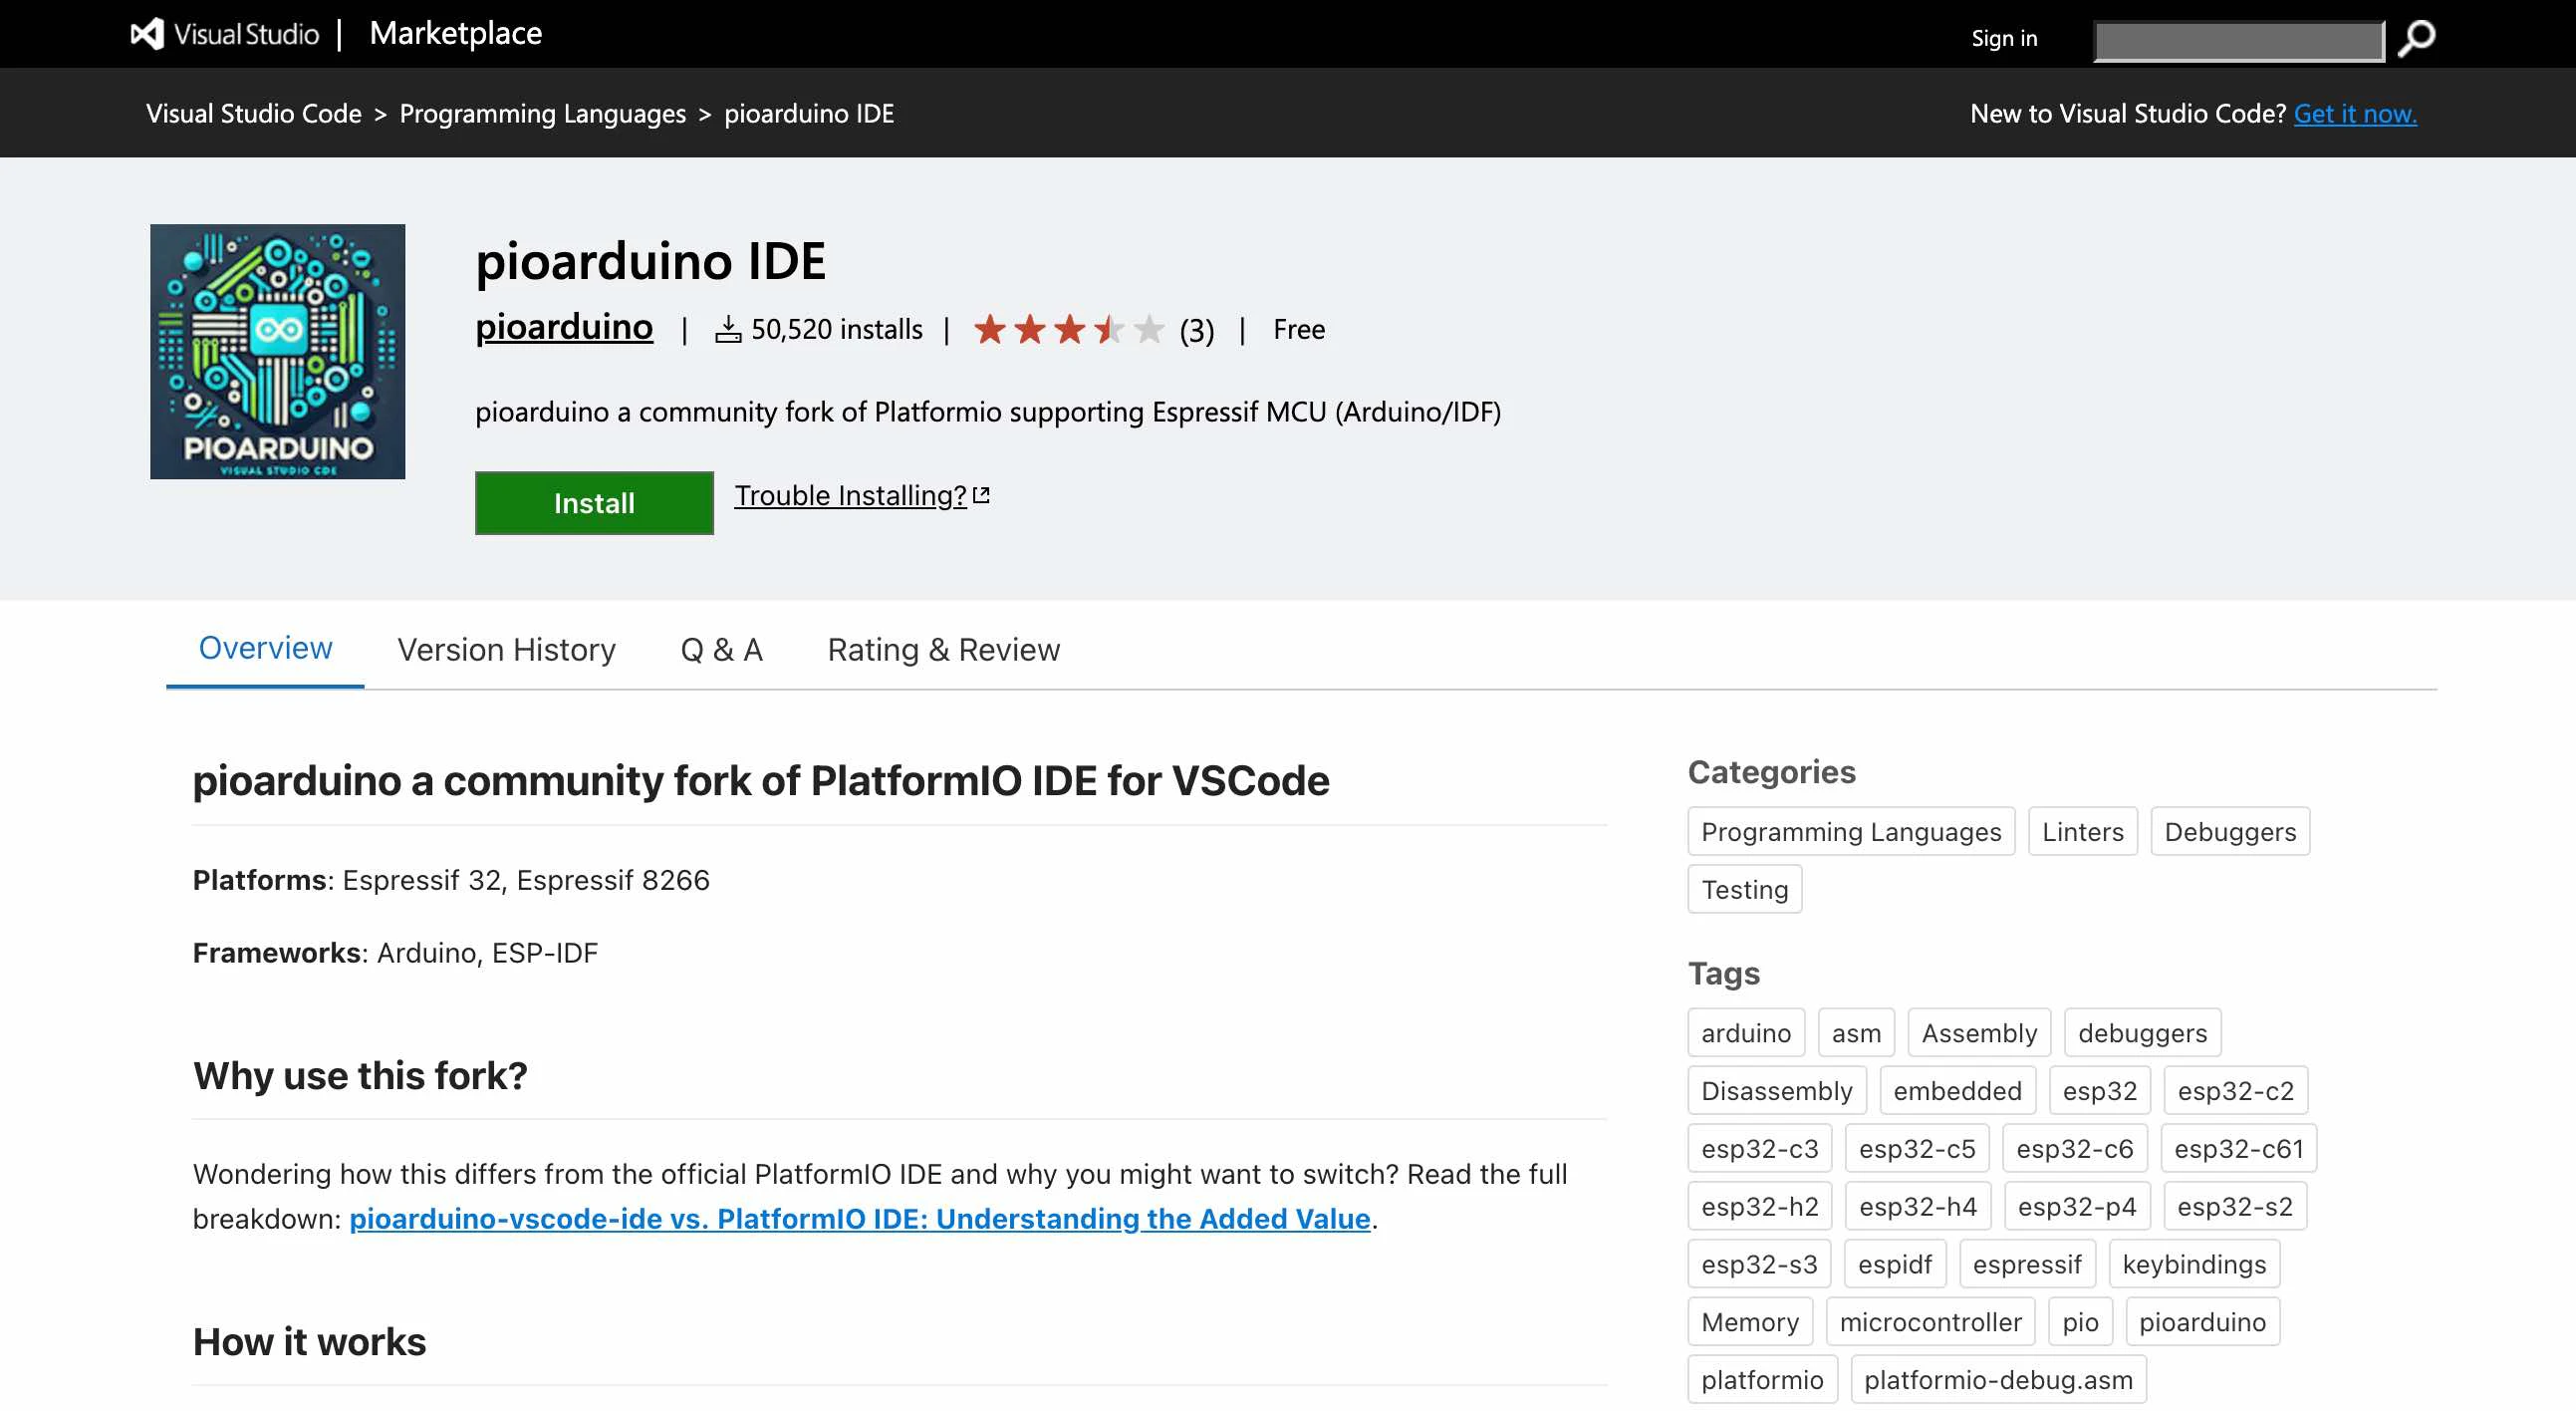The width and height of the screenshot is (2576, 1411).
Task: Focus the Marketplace search box
Action: coord(2238,41)
